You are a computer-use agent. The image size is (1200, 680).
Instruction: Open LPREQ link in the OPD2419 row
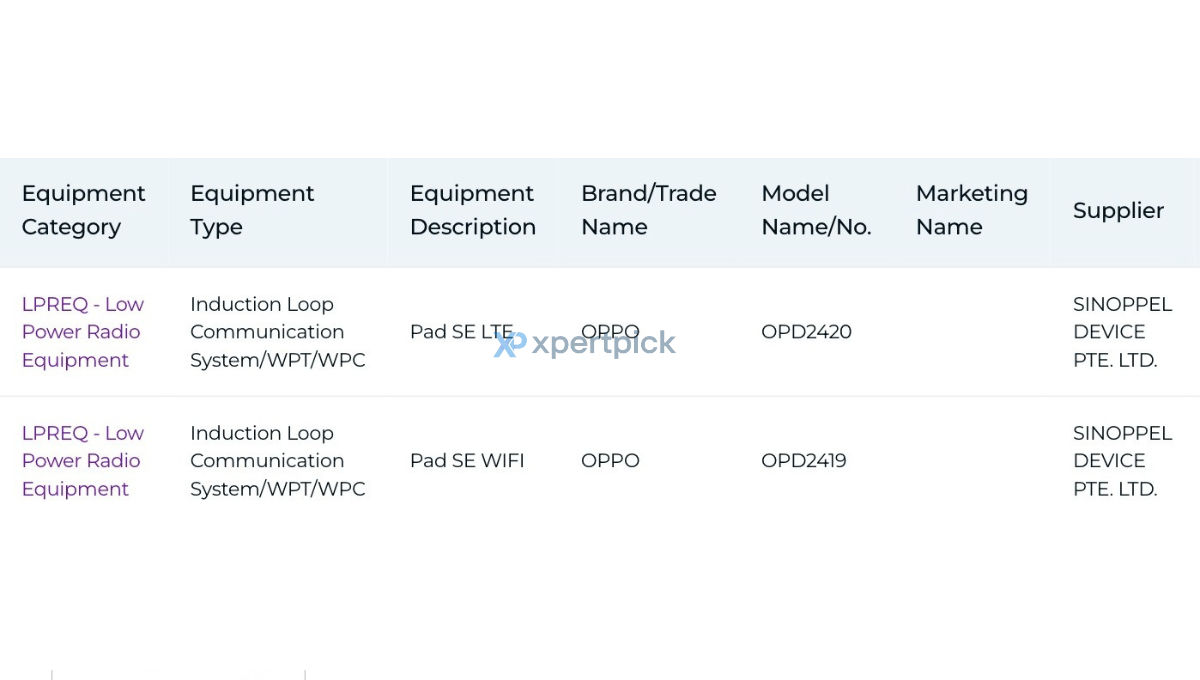[x=83, y=461]
